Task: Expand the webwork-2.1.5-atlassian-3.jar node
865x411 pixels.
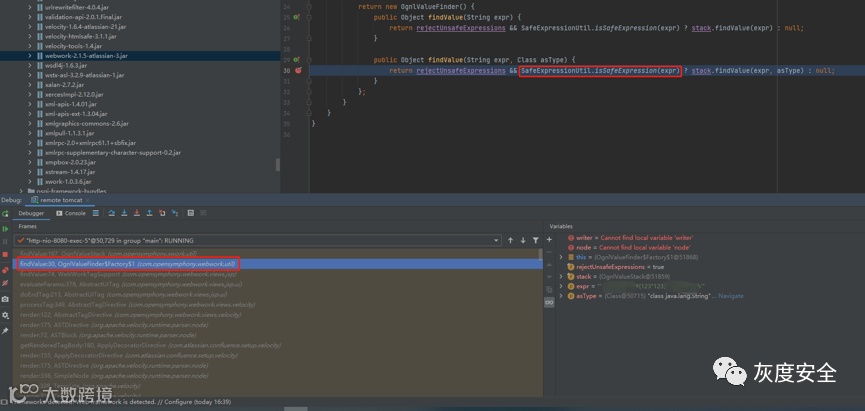Action: [32, 56]
